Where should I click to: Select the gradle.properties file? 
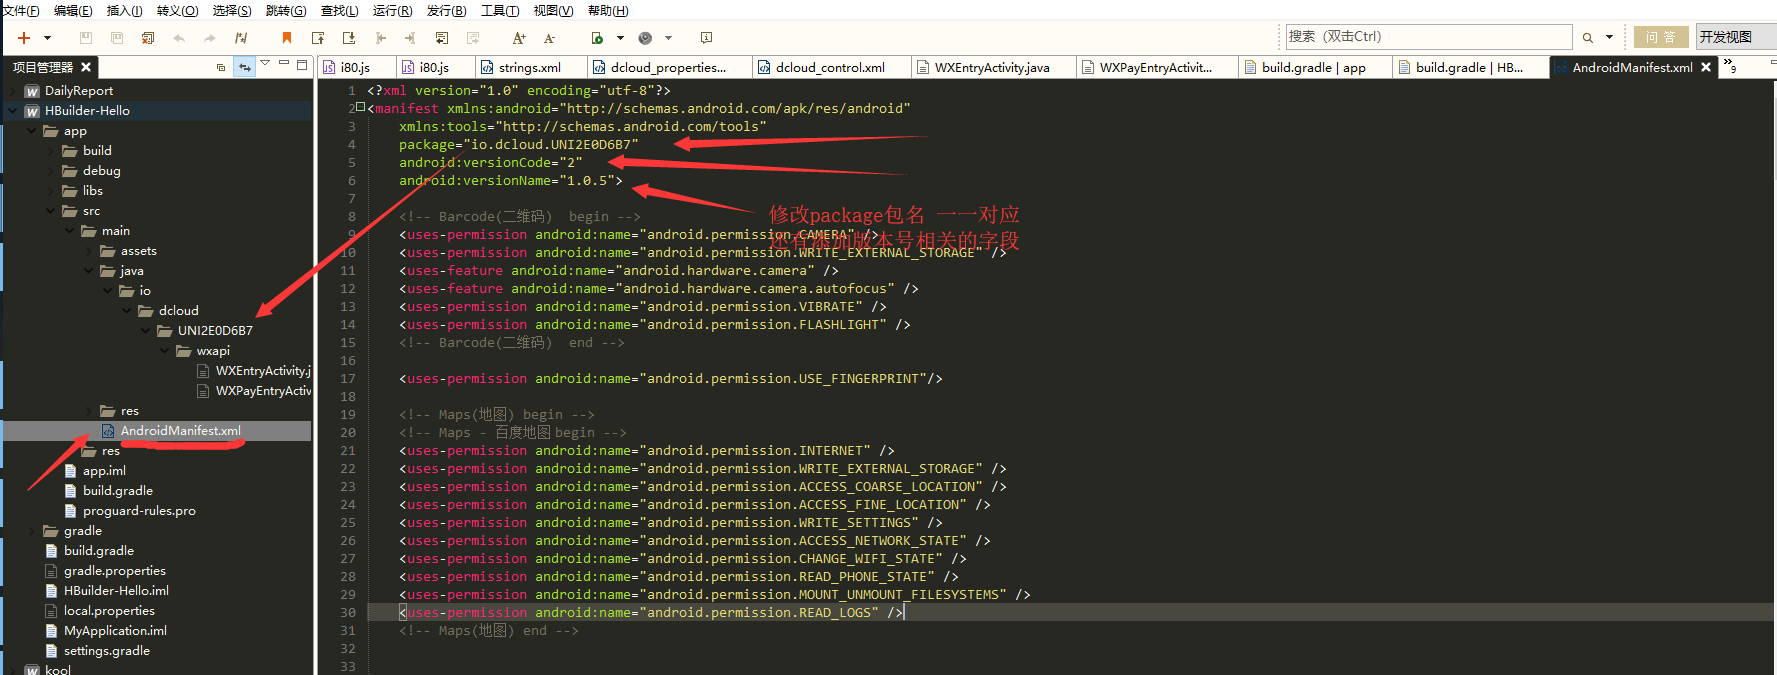(114, 571)
